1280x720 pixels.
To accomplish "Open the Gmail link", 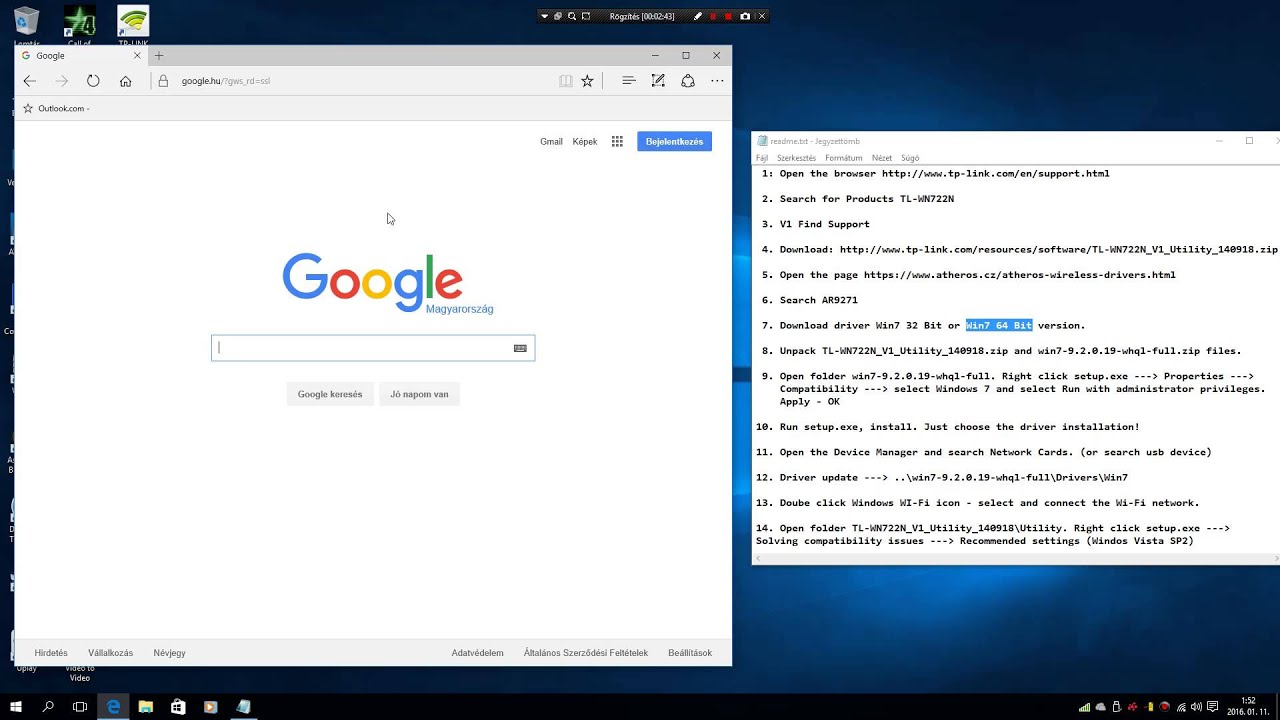I will pyautogui.click(x=551, y=142).
